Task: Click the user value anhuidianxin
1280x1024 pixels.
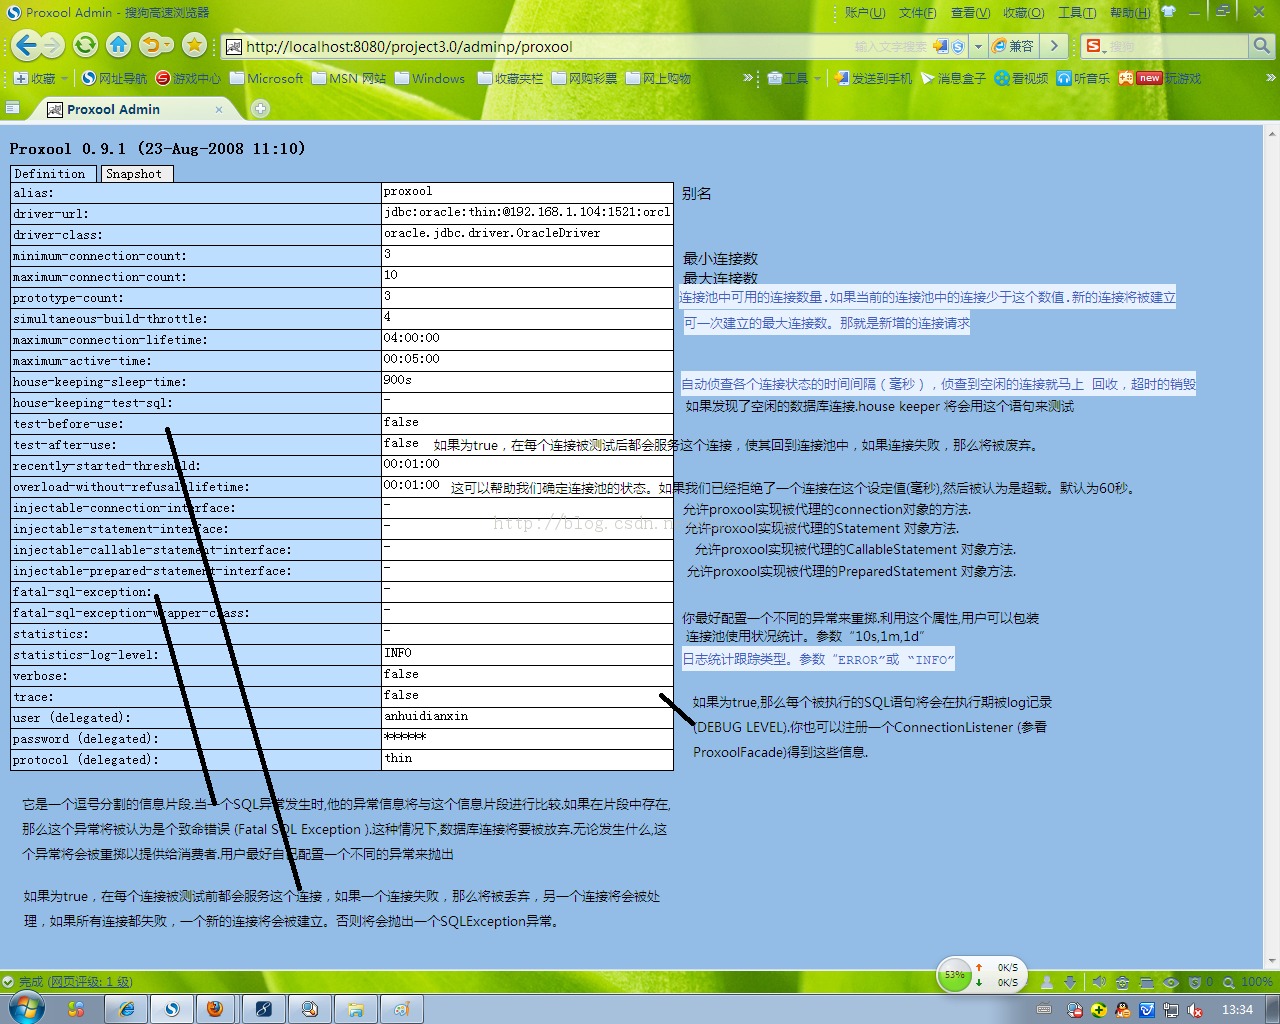Action: [527, 716]
